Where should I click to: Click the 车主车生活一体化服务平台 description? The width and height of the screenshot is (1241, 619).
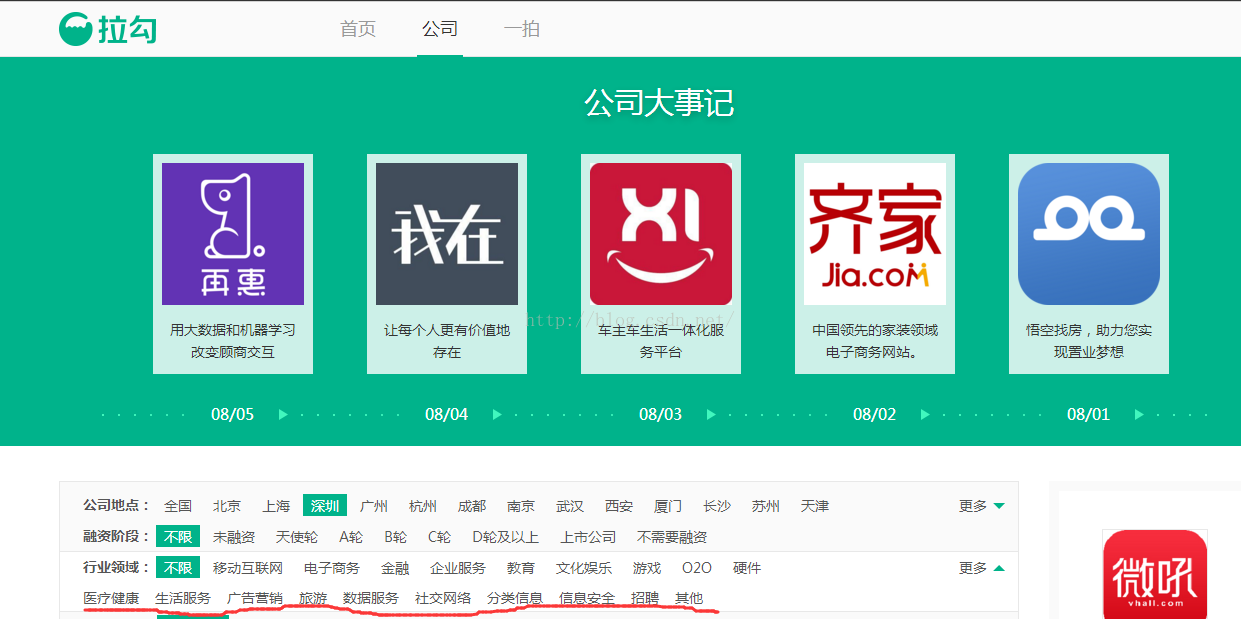pyautogui.click(x=661, y=341)
